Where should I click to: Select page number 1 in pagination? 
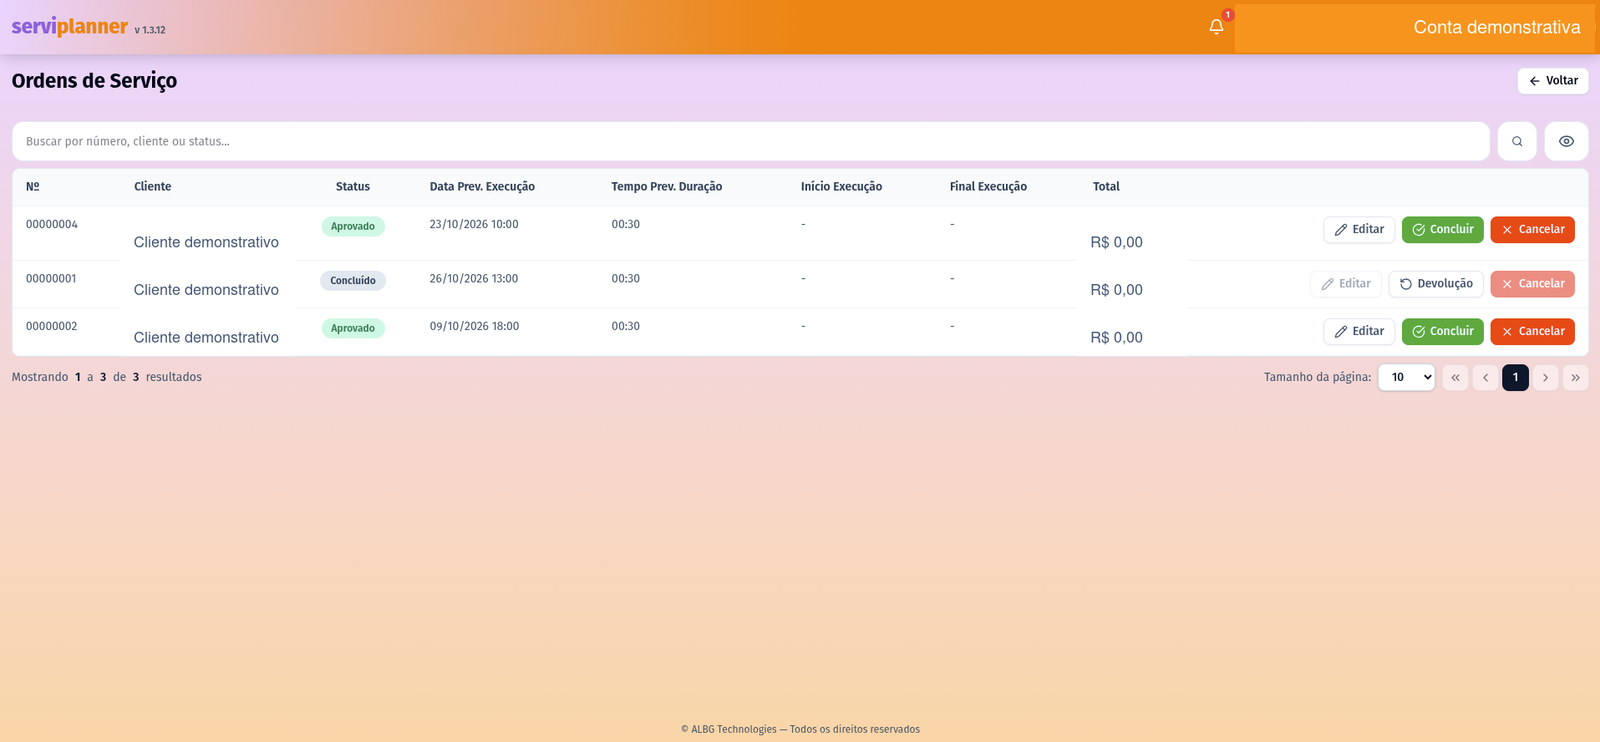tap(1515, 377)
